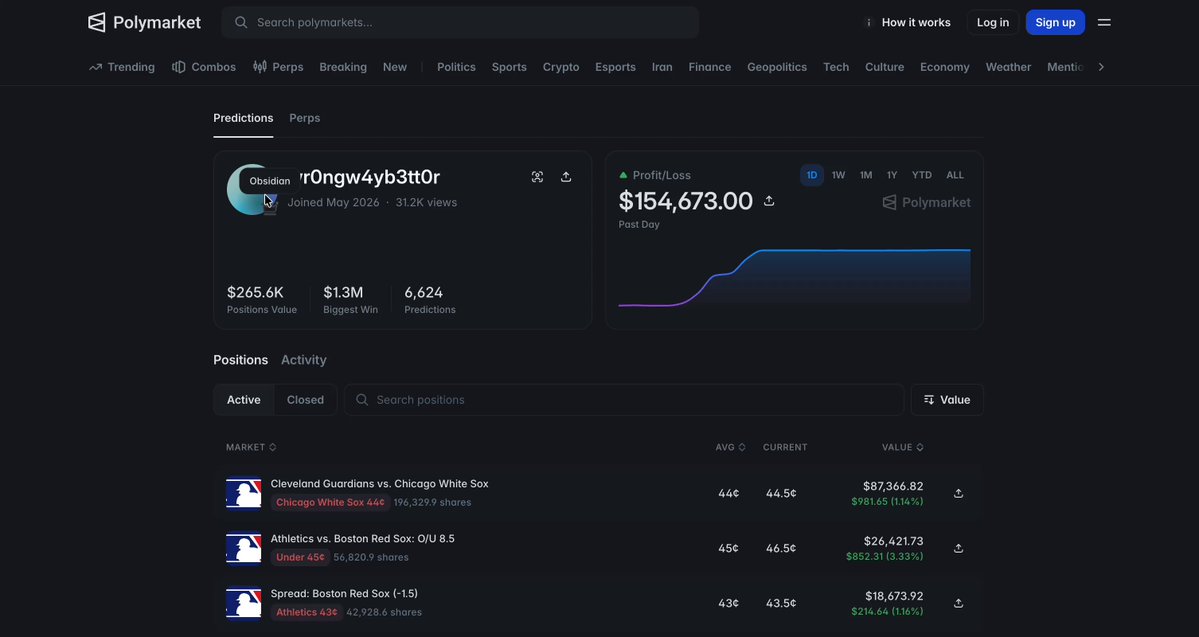Open the Weather category
The image size is (1199, 637).
(1009, 67)
